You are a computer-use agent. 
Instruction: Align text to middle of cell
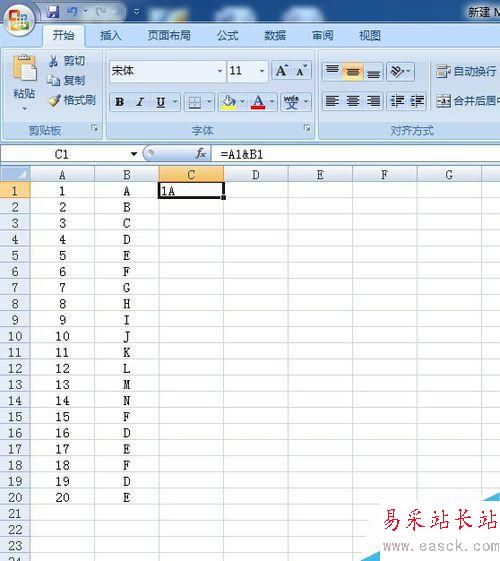point(353,71)
